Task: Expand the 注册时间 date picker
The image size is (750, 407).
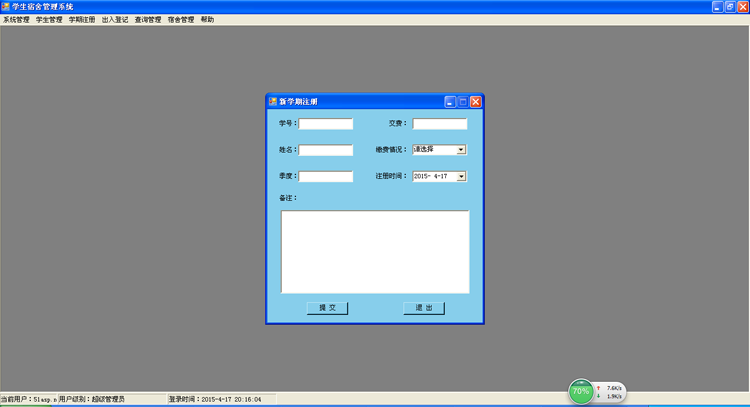Action: [x=461, y=177]
